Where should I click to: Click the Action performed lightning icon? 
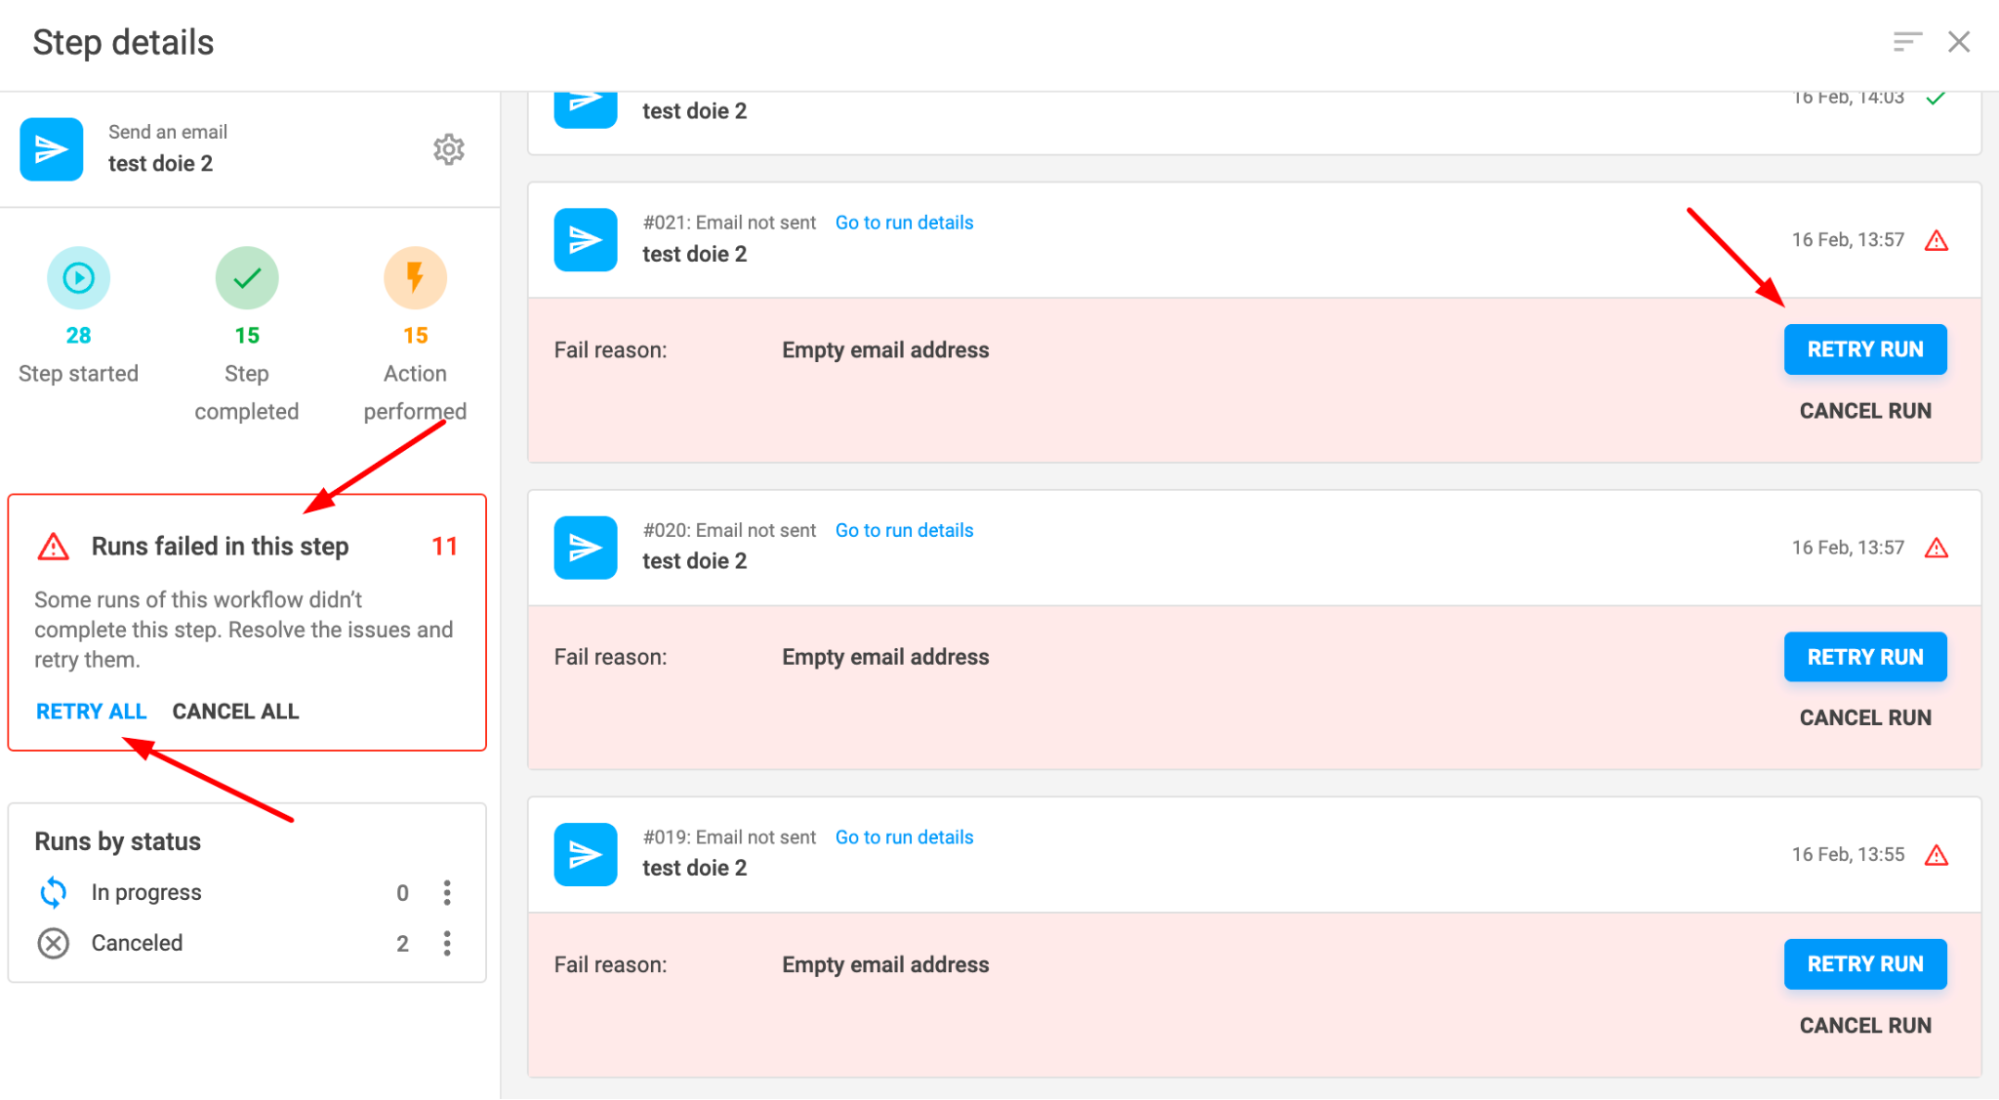coord(415,277)
